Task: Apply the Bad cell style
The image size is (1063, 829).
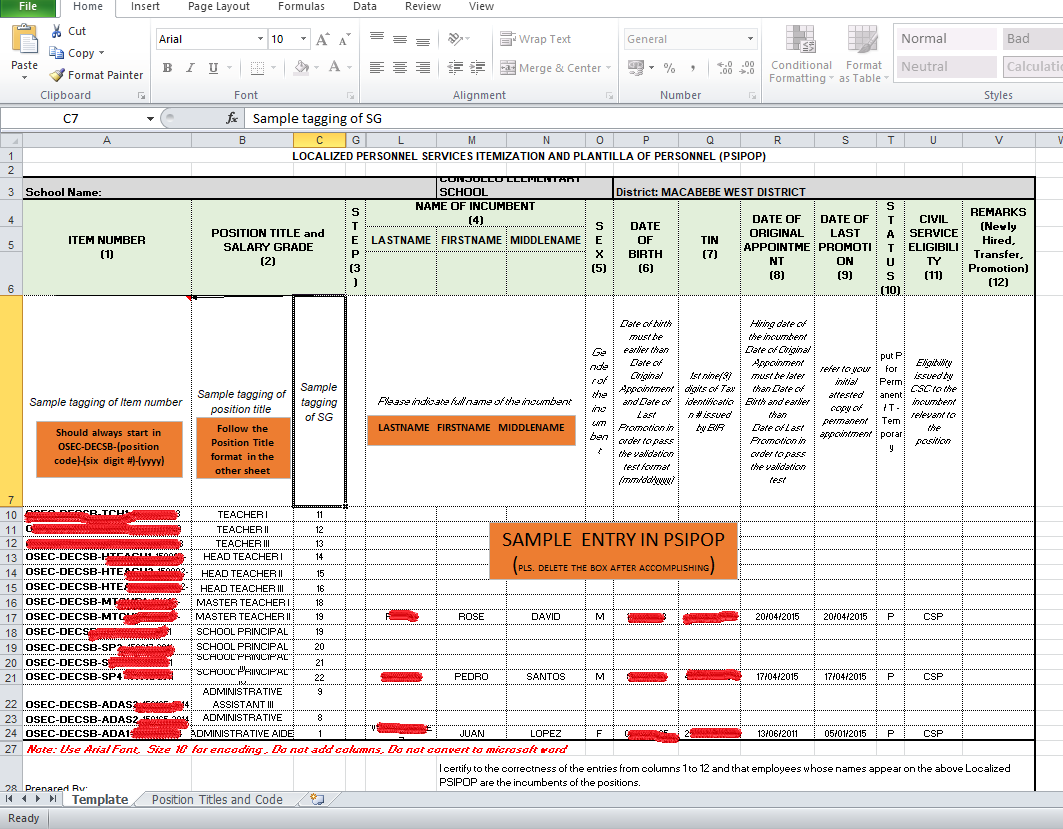Action: pyautogui.click(x=1032, y=39)
